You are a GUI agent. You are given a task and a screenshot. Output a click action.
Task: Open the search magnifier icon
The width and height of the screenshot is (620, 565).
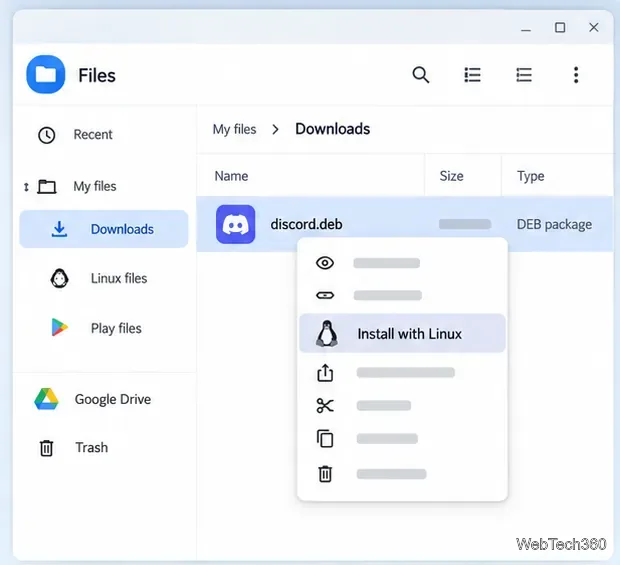click(x=421, y=75)
